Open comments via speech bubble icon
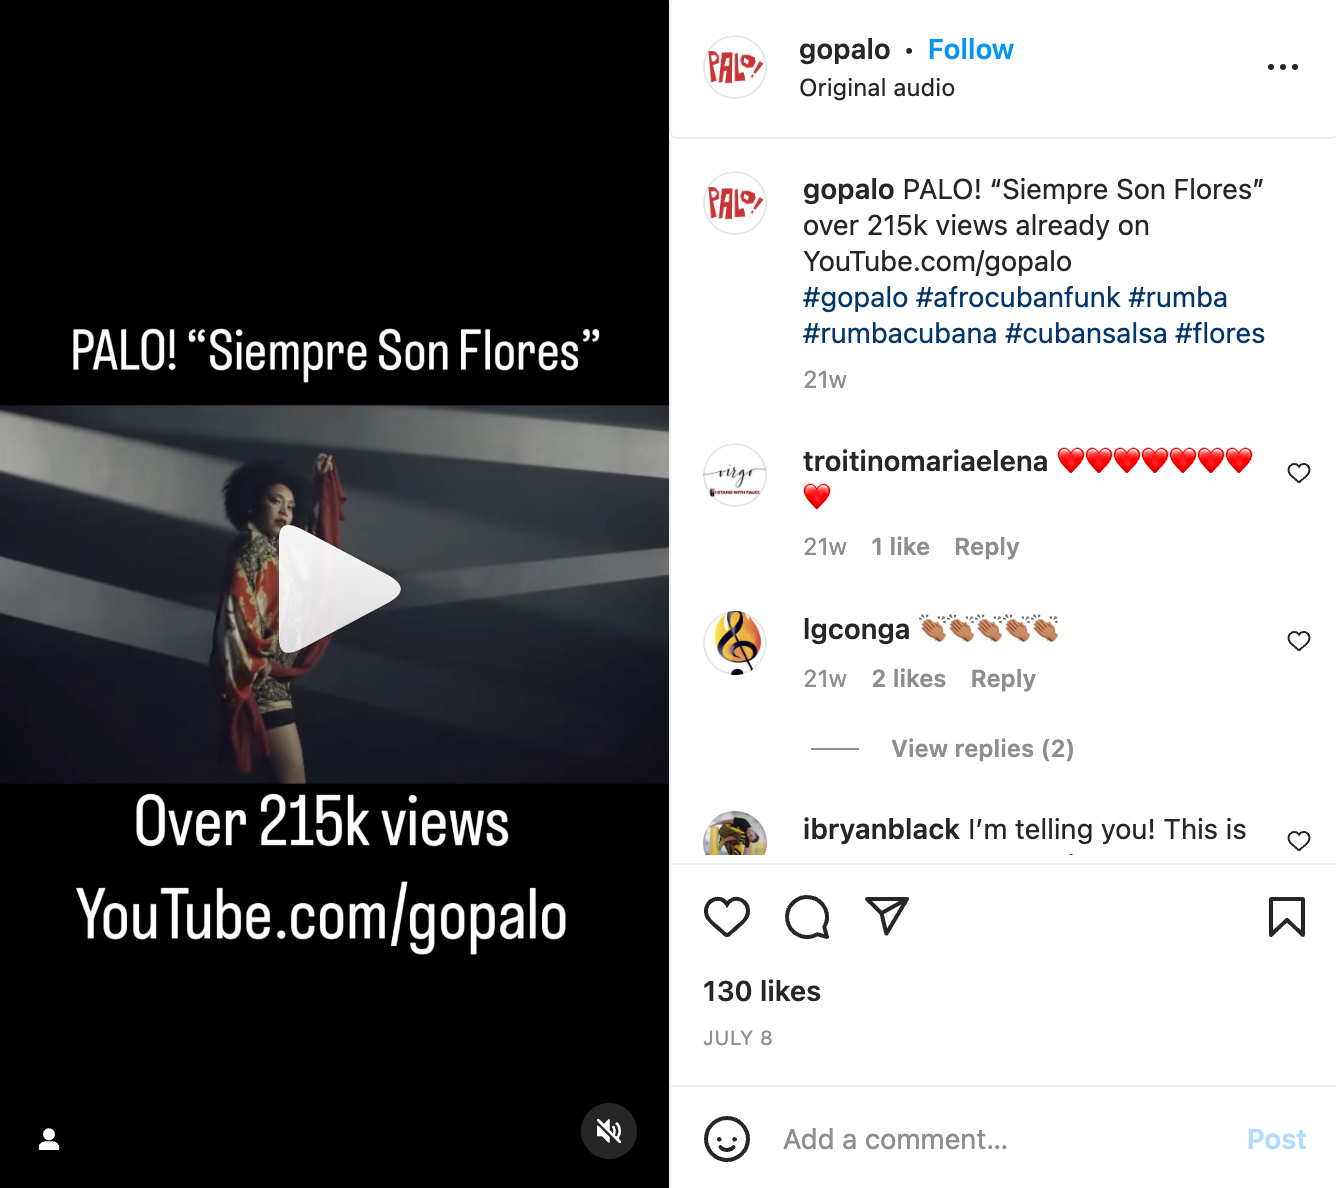The height and width of the screenshot is (1188, 1336). click(x=807, y=917)
